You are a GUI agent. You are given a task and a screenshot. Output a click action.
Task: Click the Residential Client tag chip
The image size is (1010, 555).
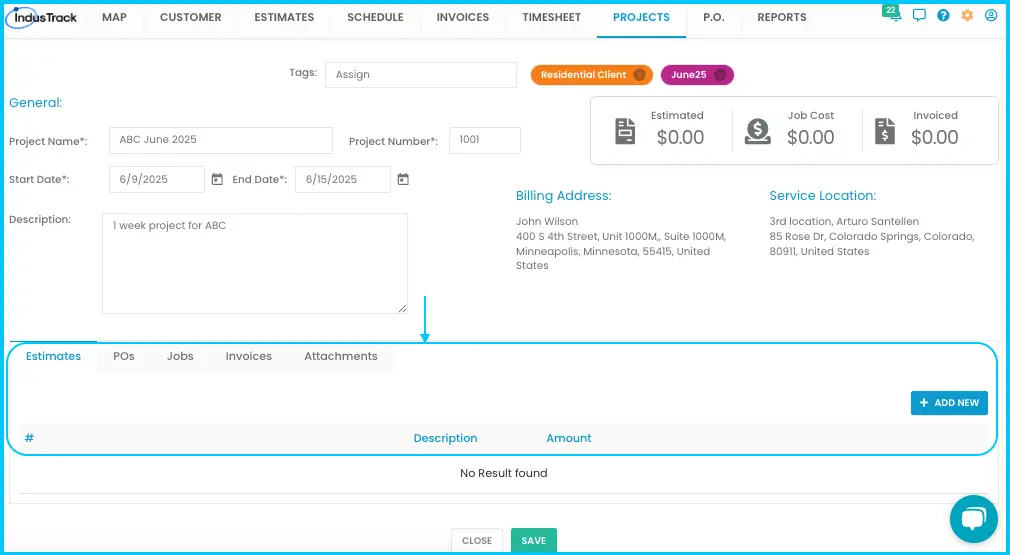pos(591,75)
